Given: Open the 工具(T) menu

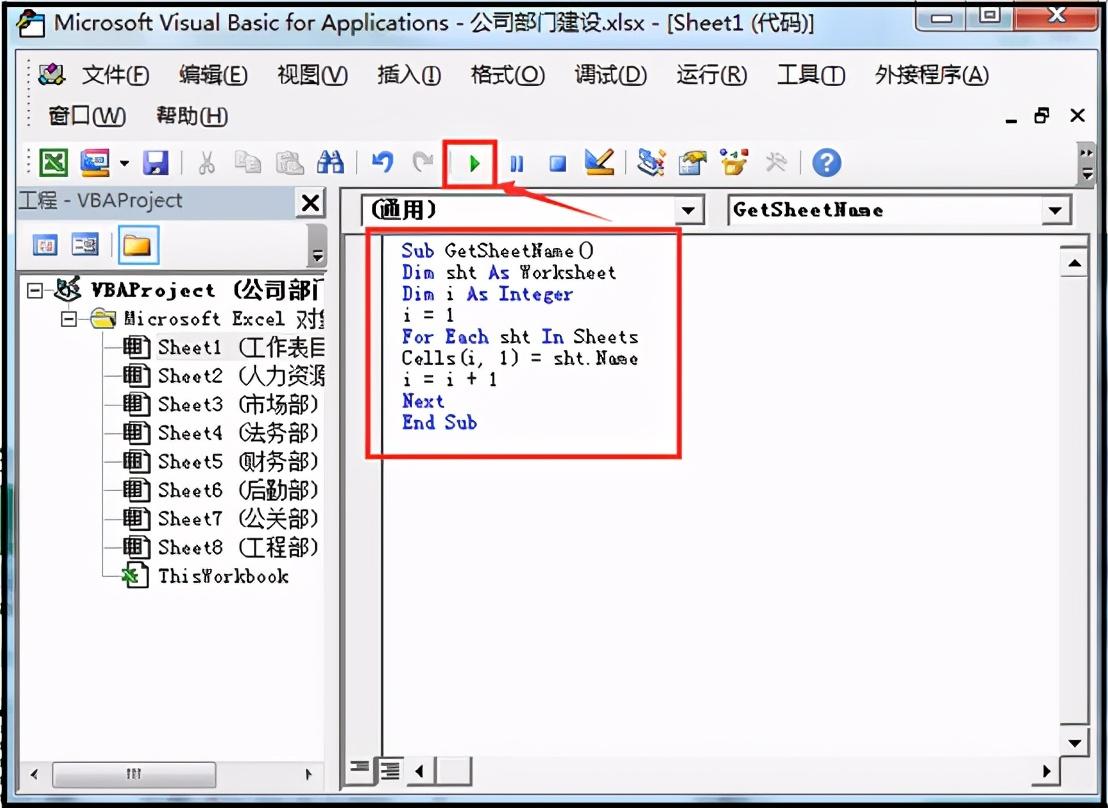Looking at the screenshot, I should click(x=811, y=74).
